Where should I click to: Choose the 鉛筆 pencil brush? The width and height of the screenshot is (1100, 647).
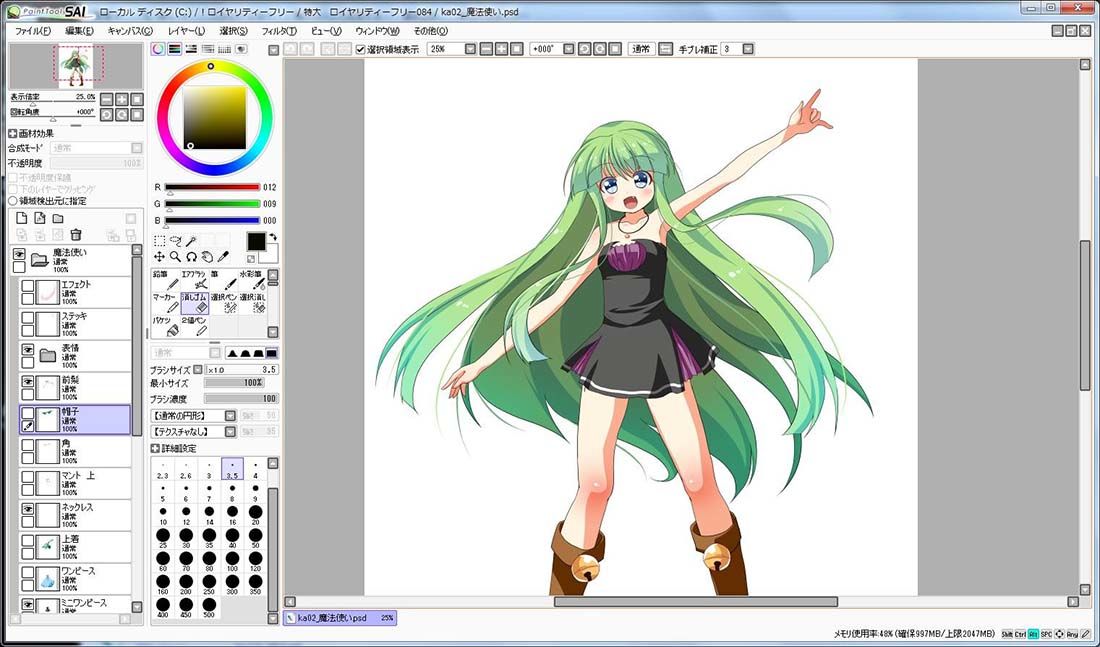(x=166, y=280)
